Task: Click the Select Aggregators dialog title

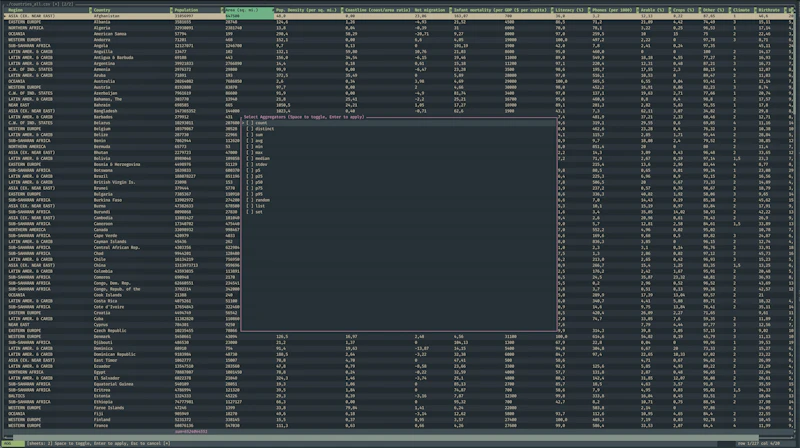Action: coord(304,117)
